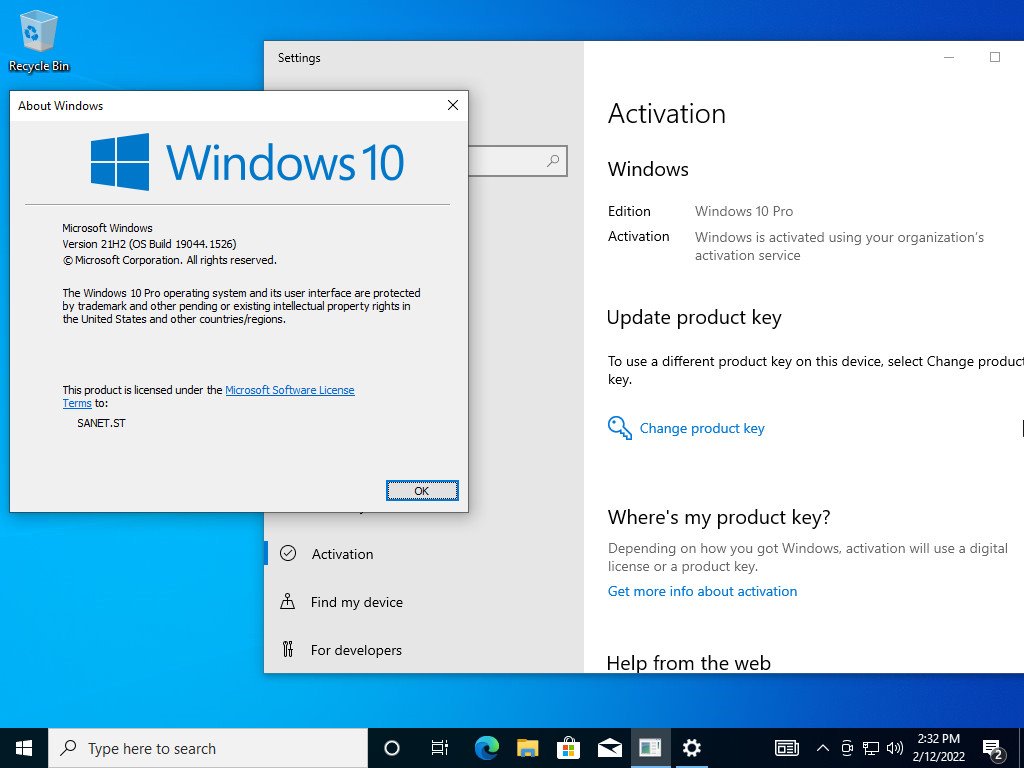Click the Settings search magnifier icon

click(553, 161)
